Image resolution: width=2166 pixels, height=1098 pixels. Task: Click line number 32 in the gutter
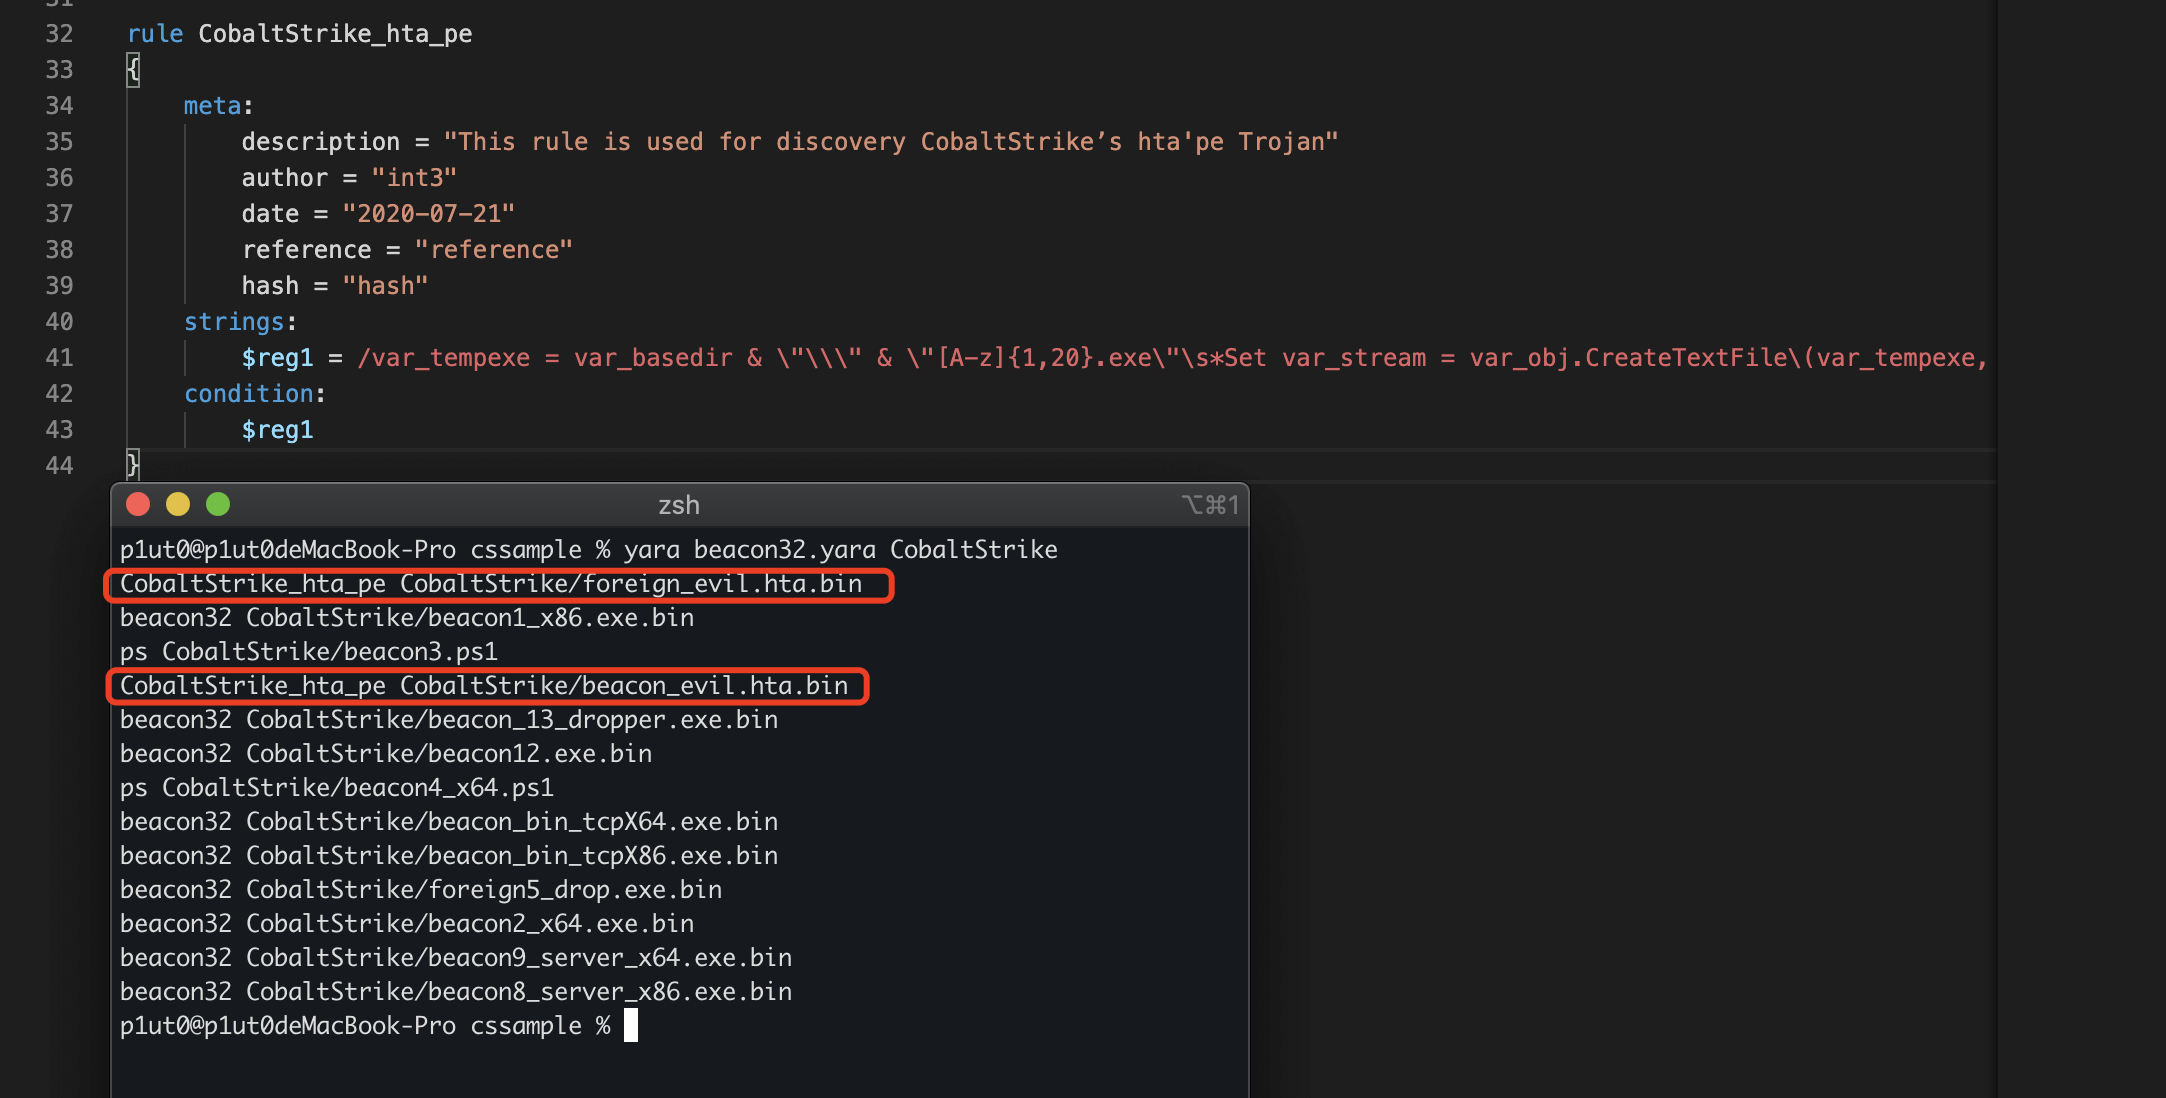coord(59,34)
